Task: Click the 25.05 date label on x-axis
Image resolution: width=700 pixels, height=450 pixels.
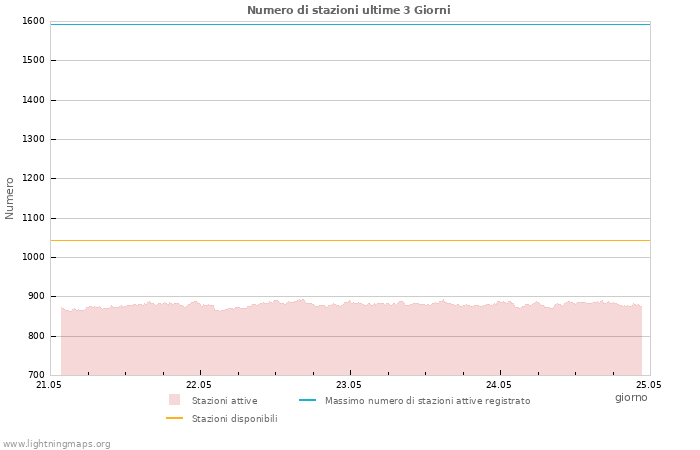Action: [x=649, y=384]
